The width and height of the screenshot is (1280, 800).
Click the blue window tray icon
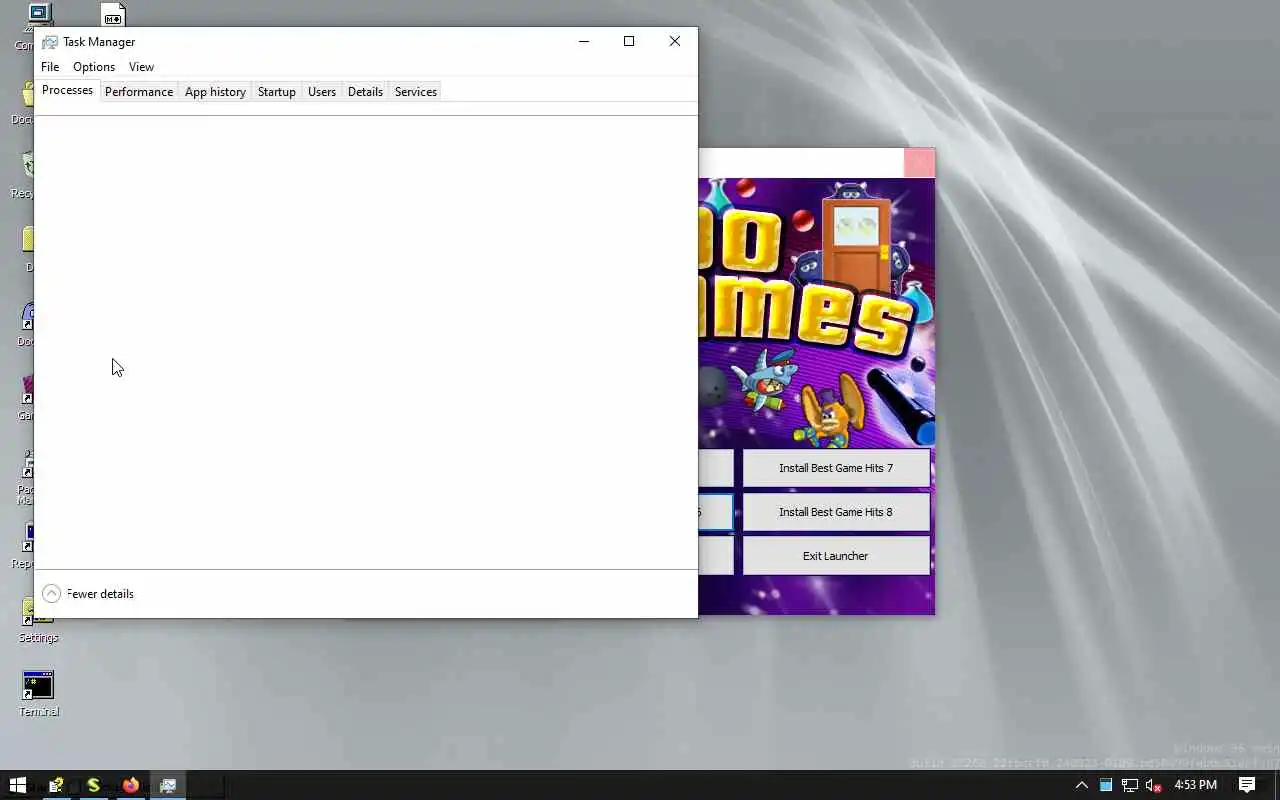(1106, 785)
